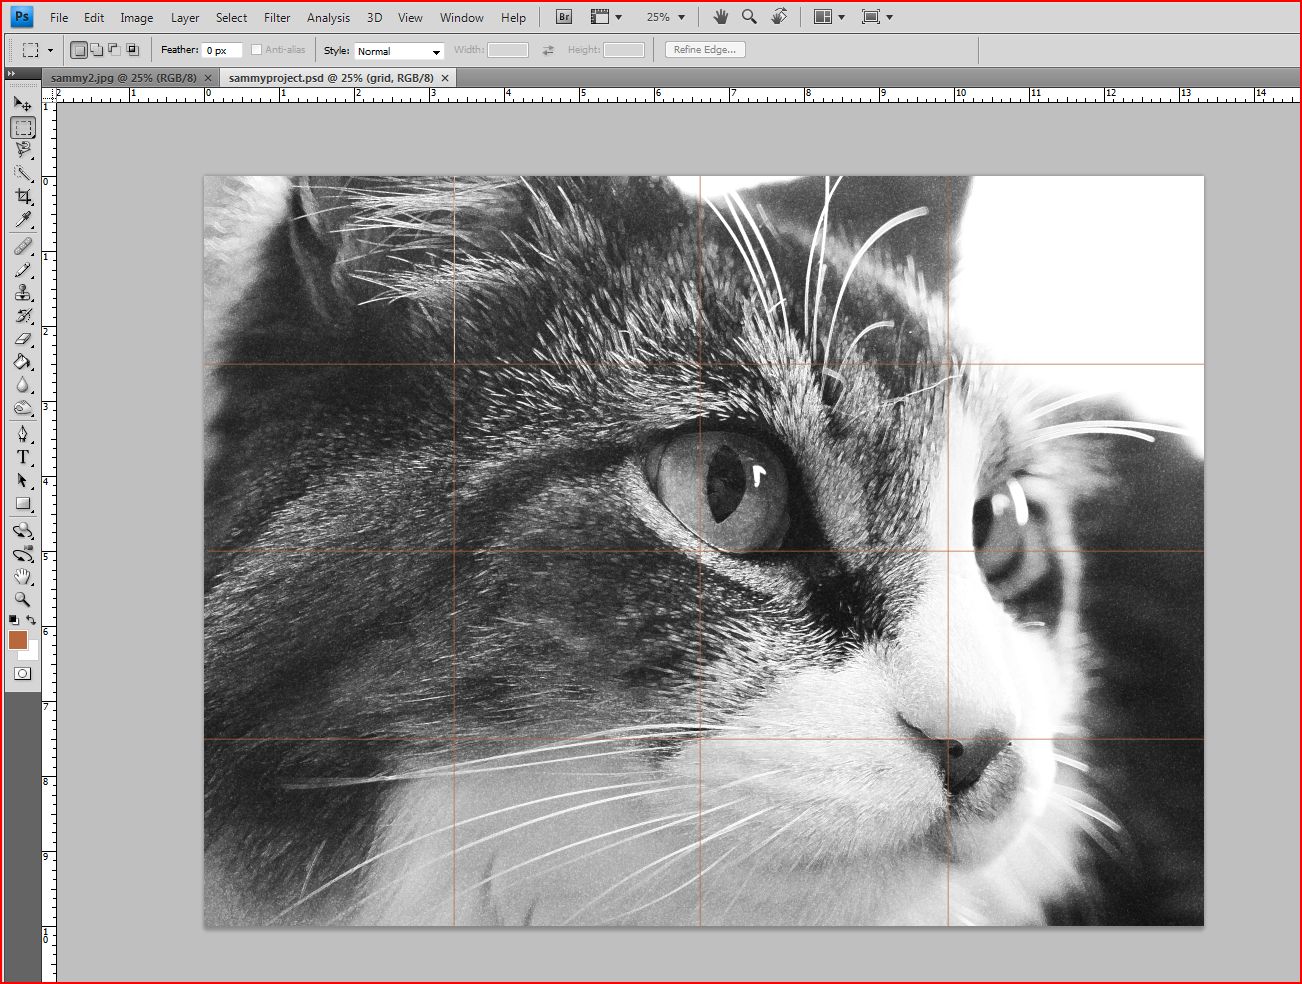The width and height of the screenshot is (1302, 984).
Task: Open the File menu
Action: tap(59, 17)
